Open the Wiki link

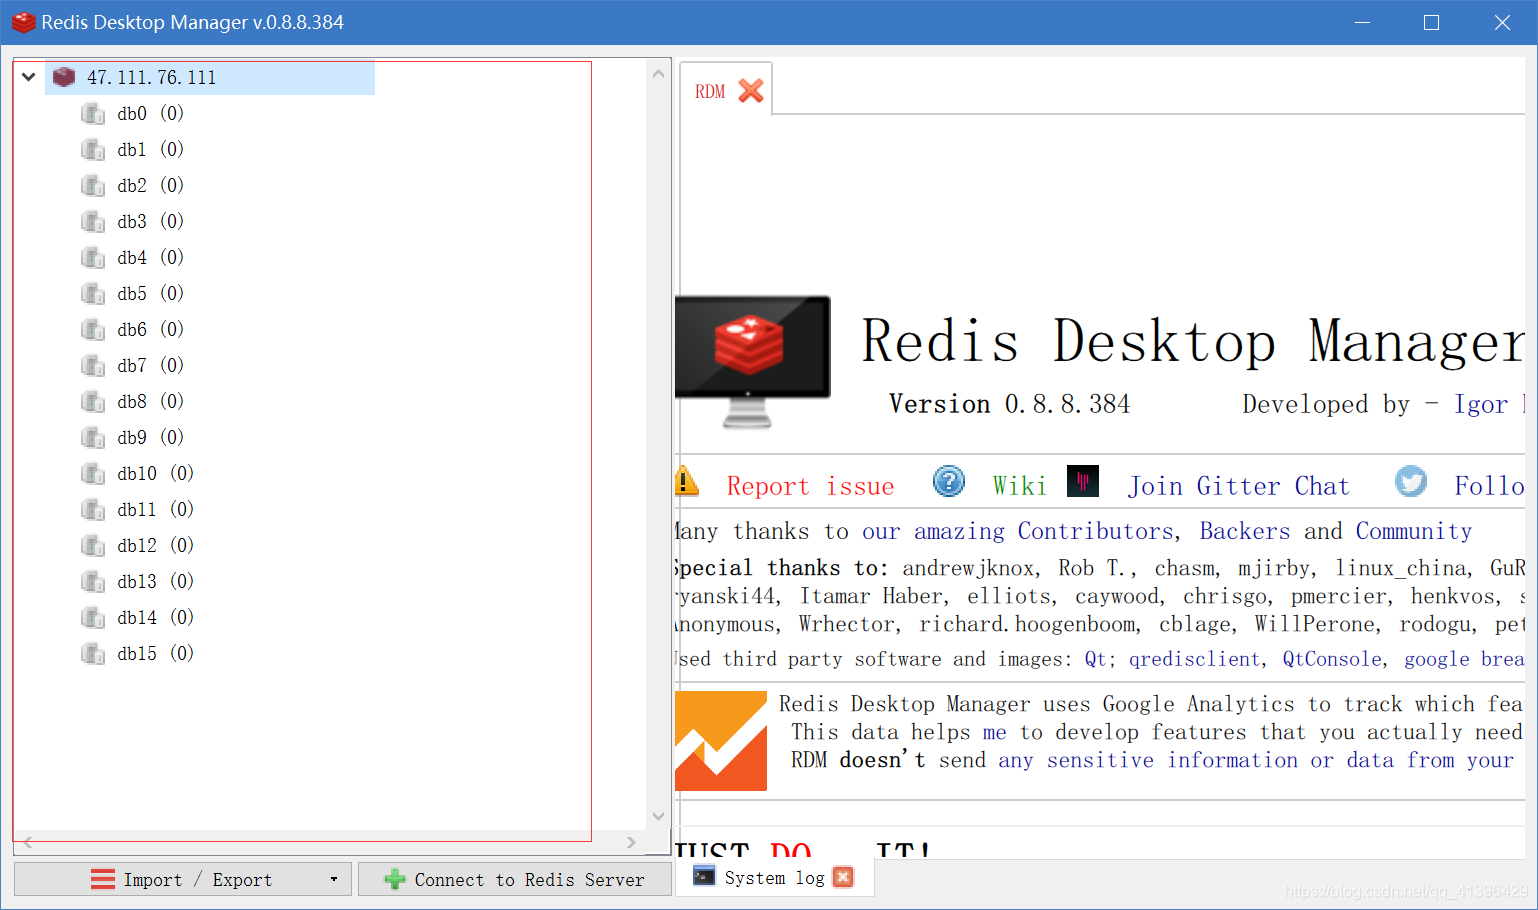(x=1019, y=486)
